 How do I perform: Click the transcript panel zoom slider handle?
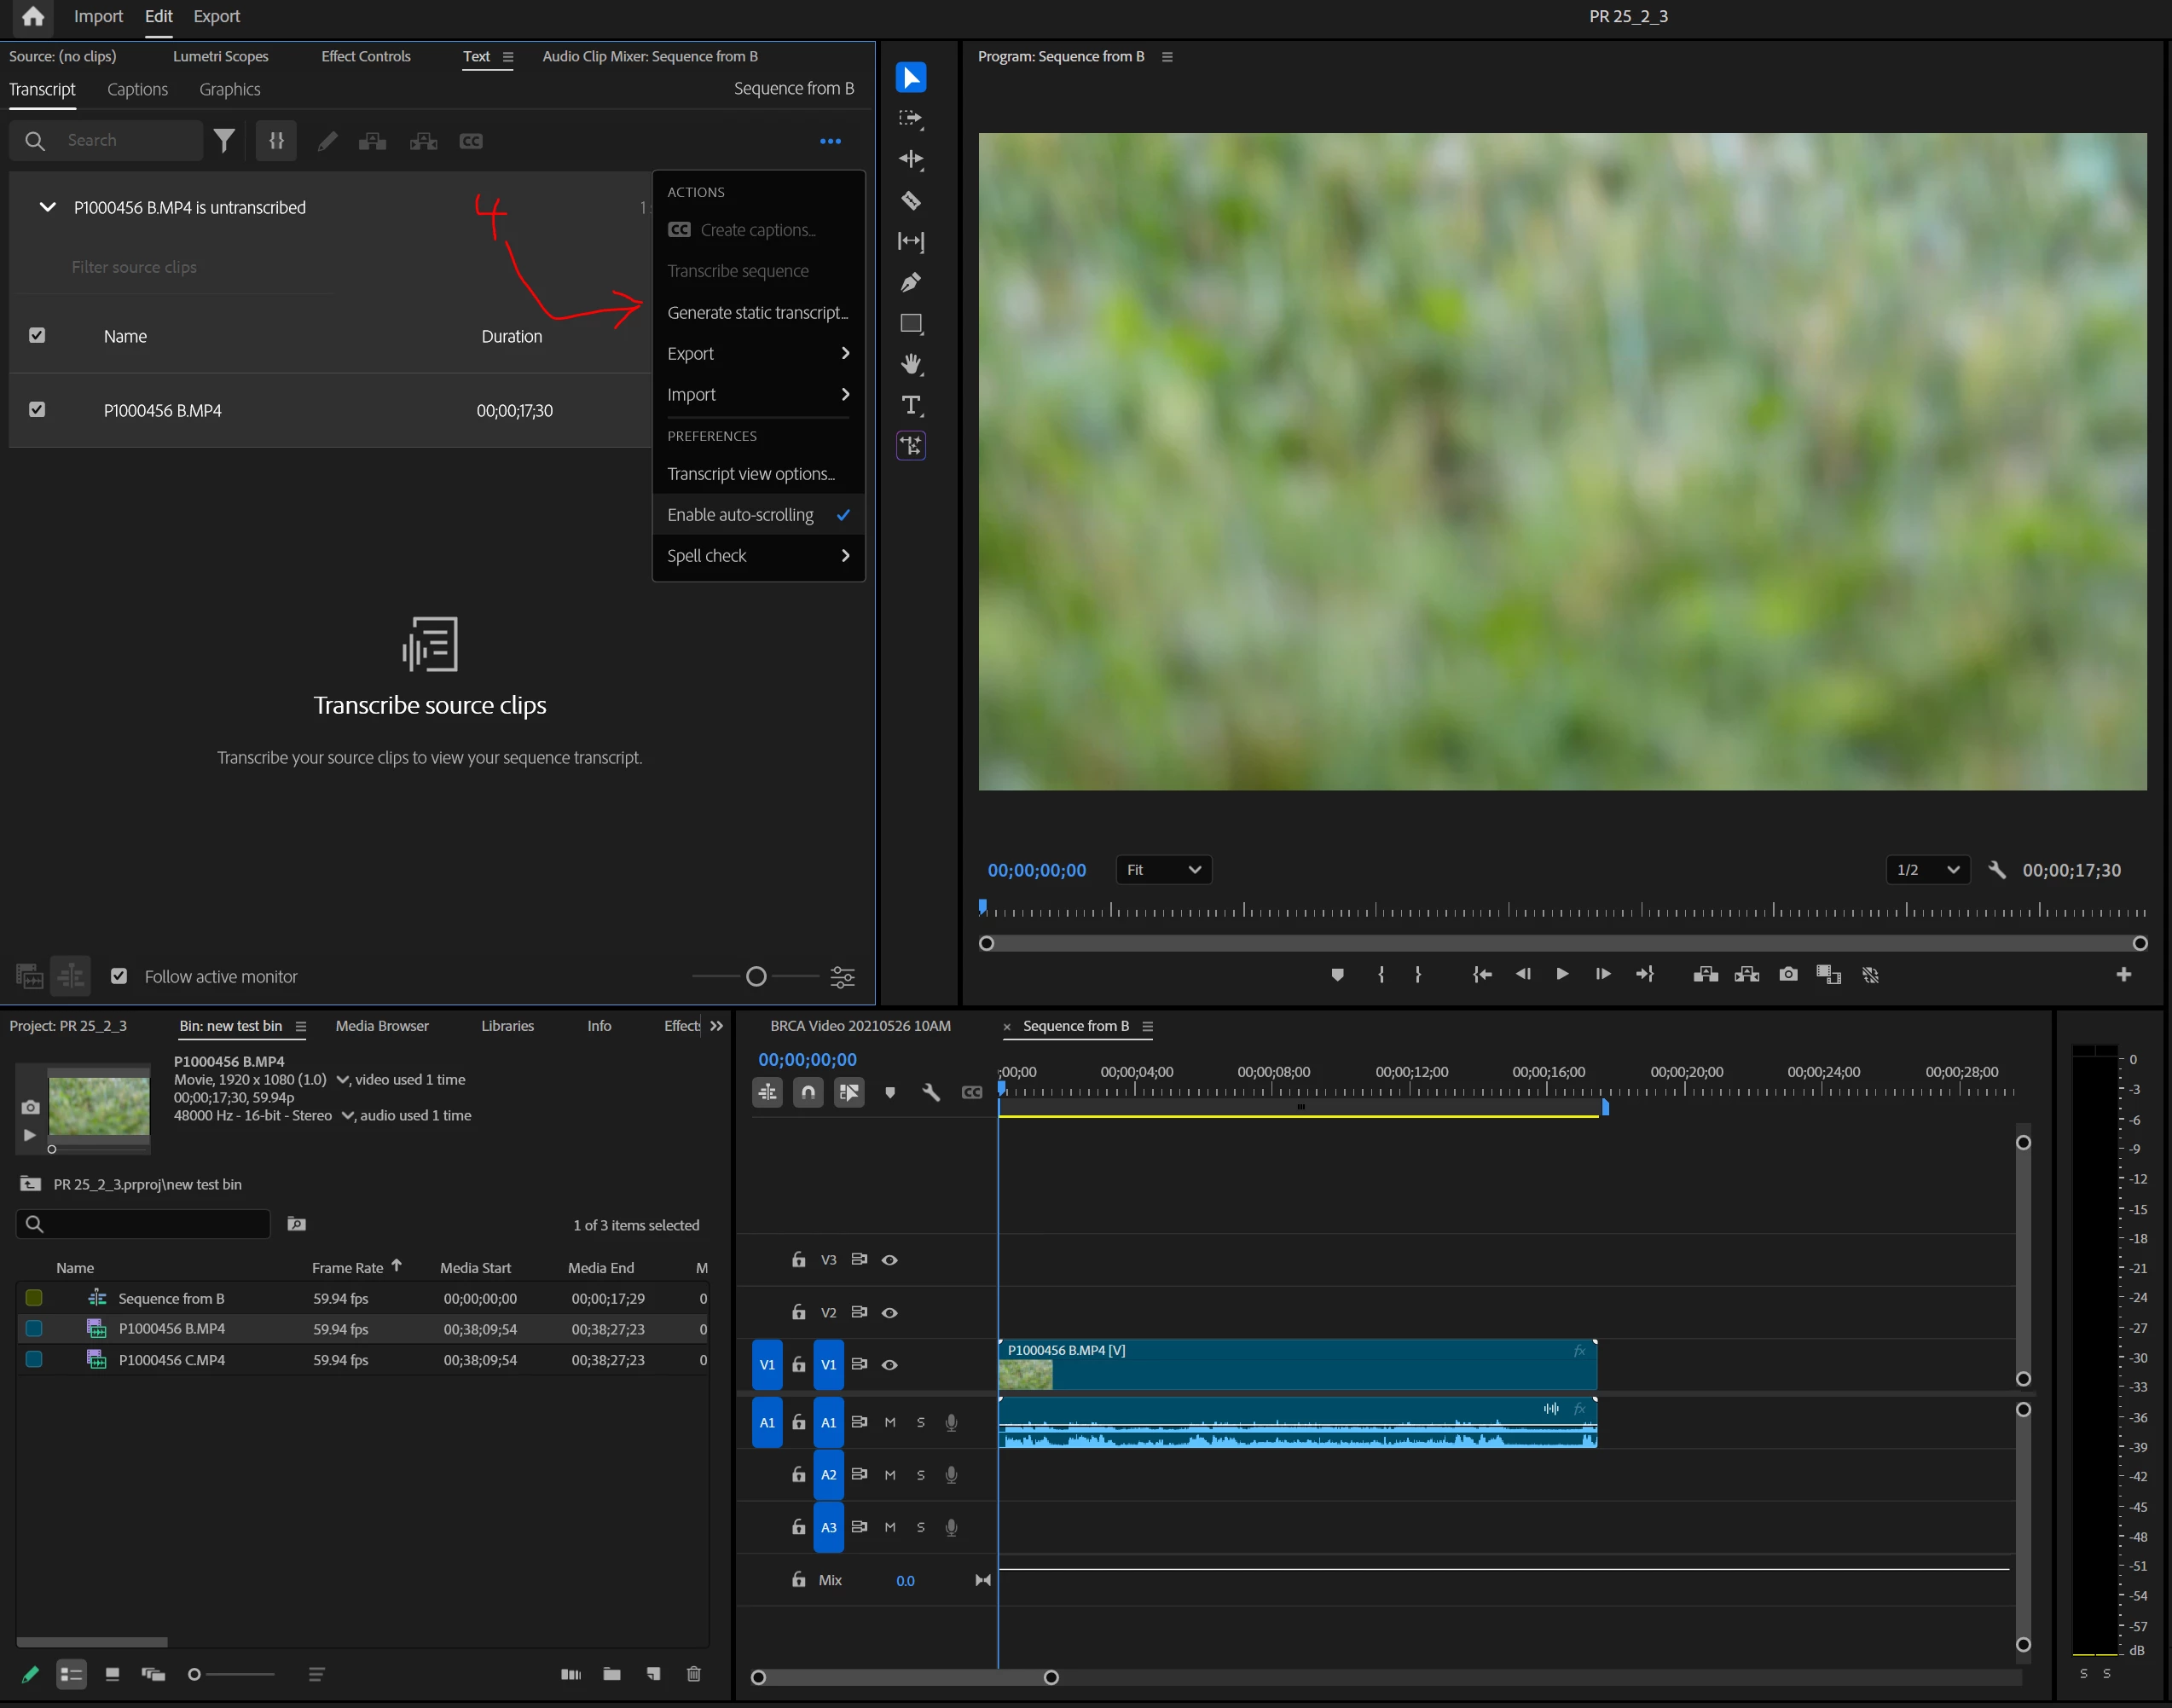pos(756,976)
